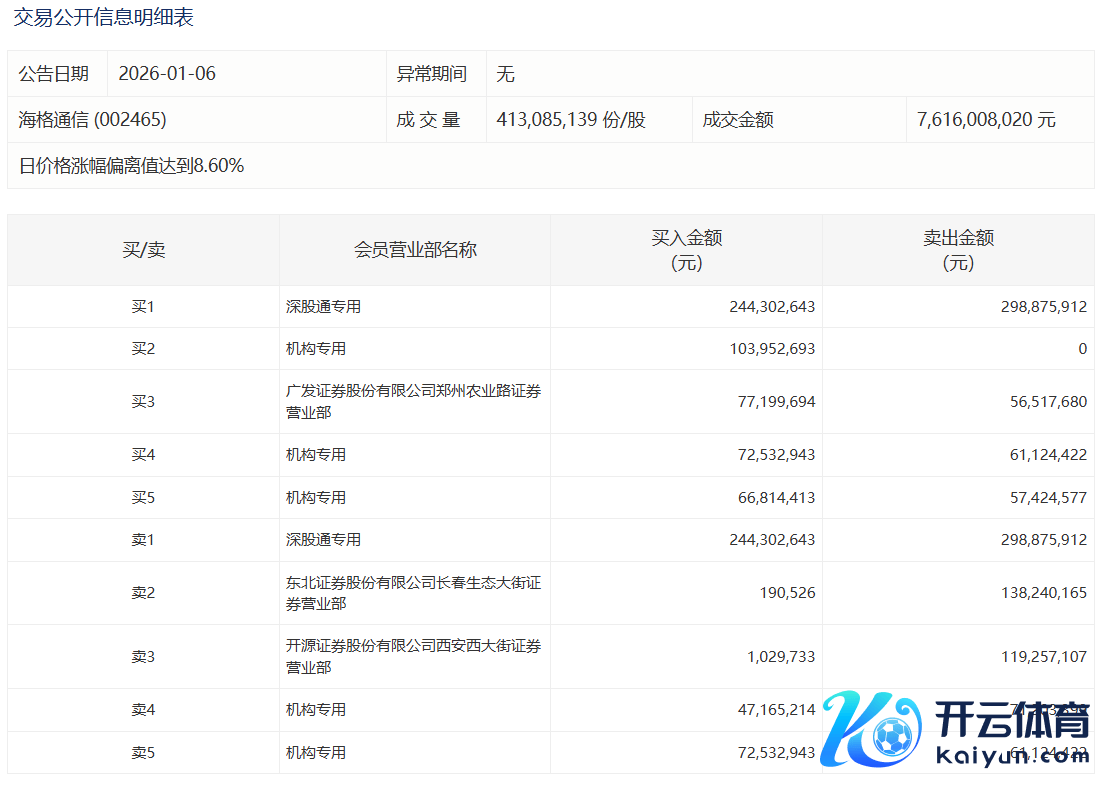This screenshot has height=789, width=1105.
Task: Open 东北证券长春生态大街证券营业部 entry
Action: pos(413,593)
